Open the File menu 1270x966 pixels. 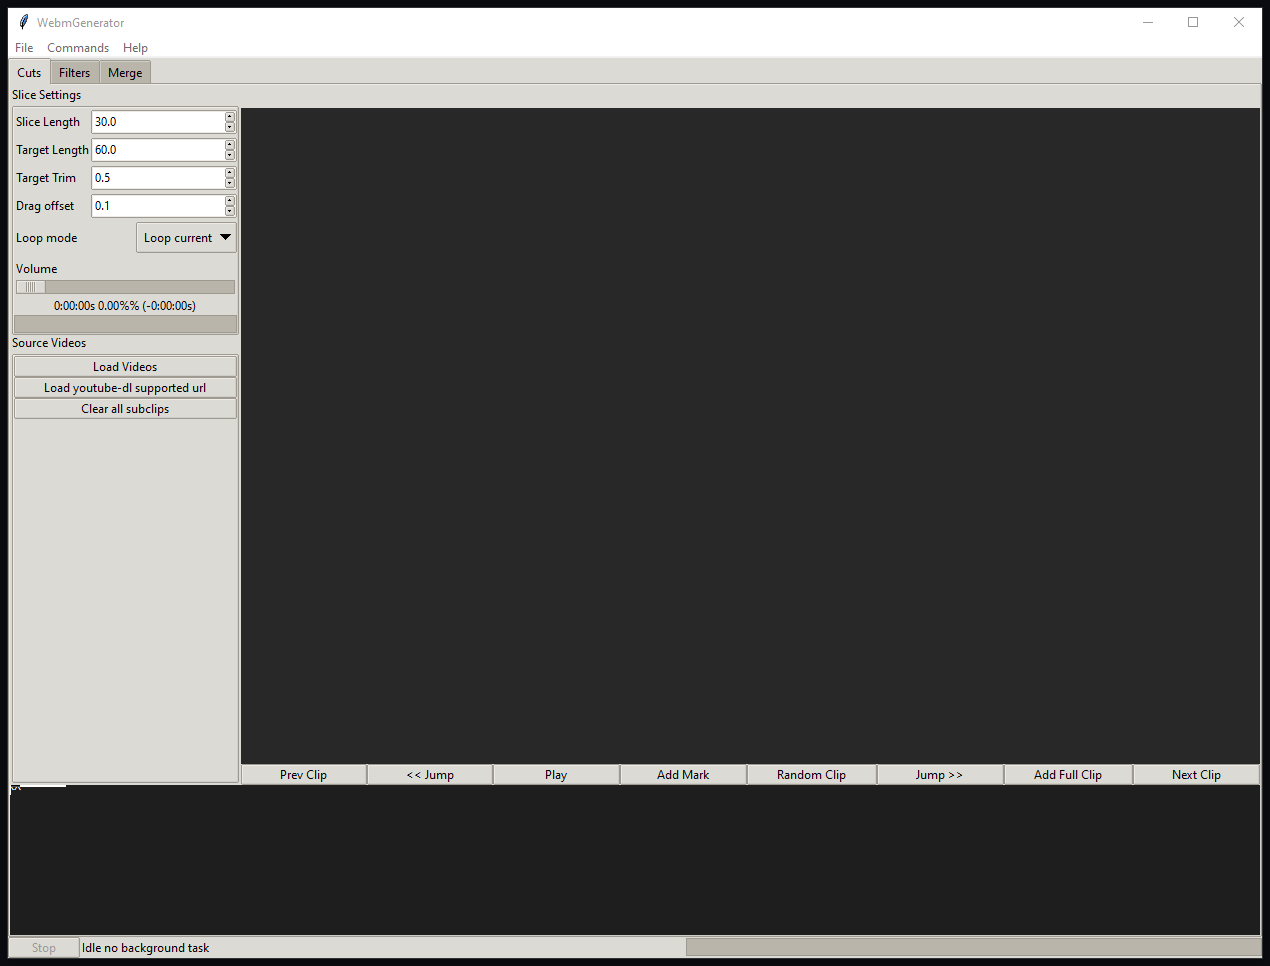(24, 48)
